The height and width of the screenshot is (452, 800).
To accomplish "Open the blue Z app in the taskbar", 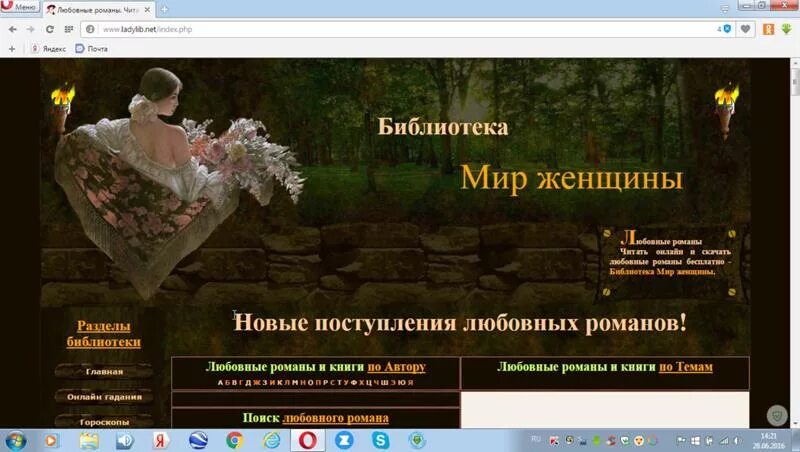I will click(344, 440).
